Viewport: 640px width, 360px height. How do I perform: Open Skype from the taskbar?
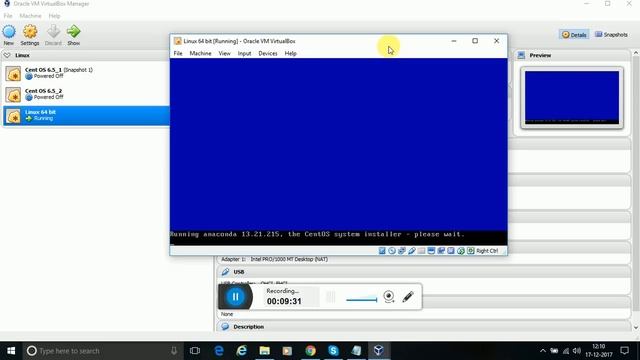[x=333, y=351]
